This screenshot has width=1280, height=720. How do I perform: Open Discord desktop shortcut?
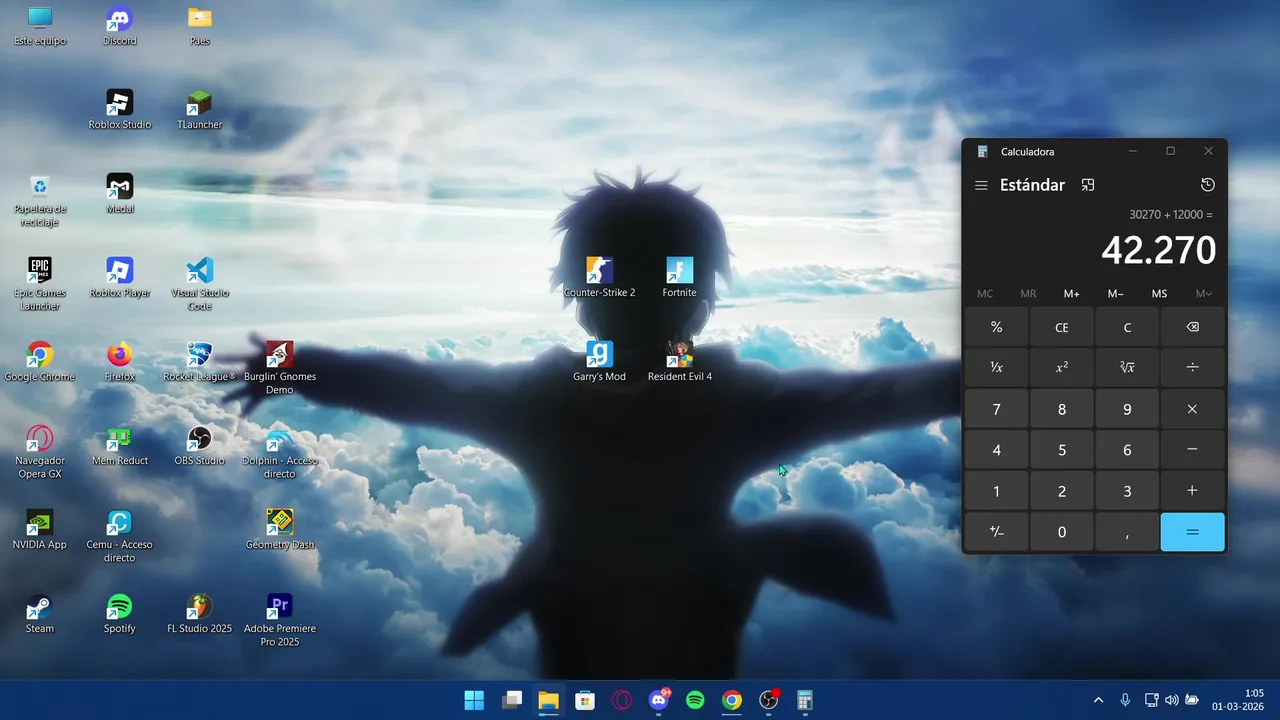(x=119, y=26)
